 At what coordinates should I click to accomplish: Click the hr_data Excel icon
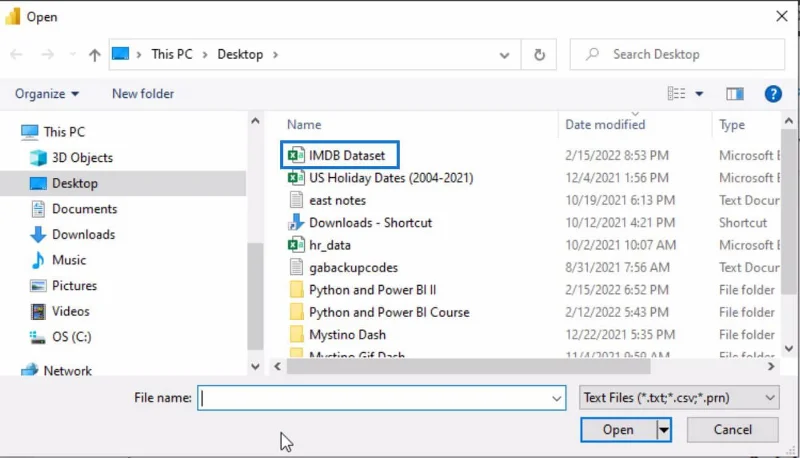click(296, 245)
